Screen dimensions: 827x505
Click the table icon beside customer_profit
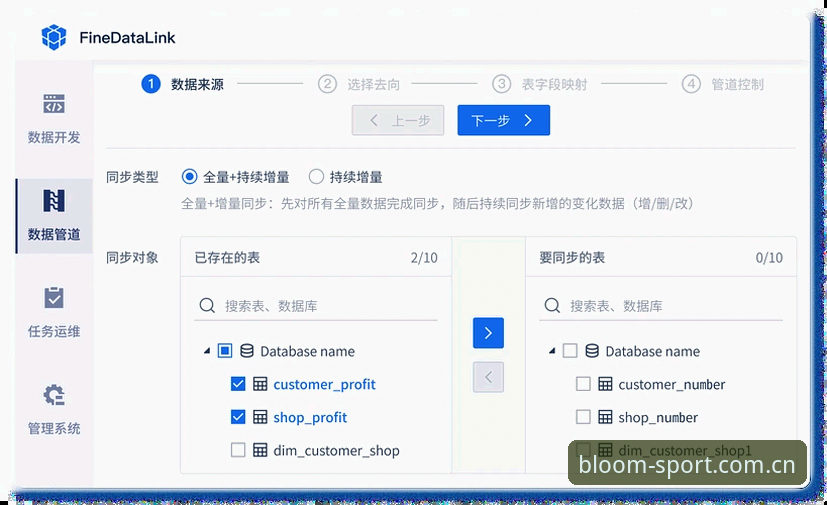click(x=260, y=384)
